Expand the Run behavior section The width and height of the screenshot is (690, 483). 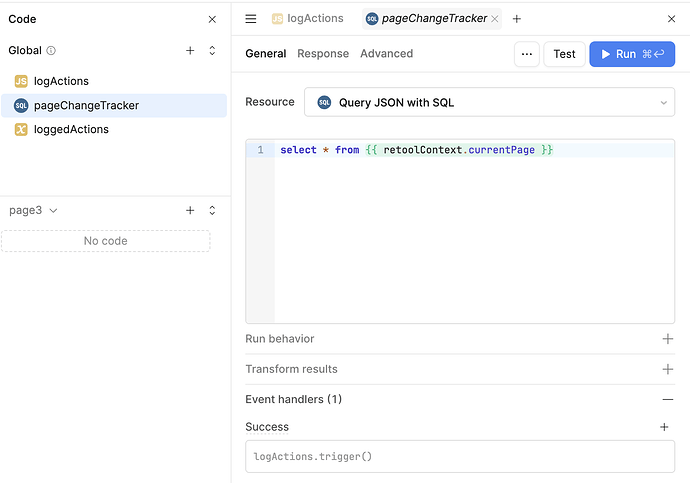click(667, 339)
